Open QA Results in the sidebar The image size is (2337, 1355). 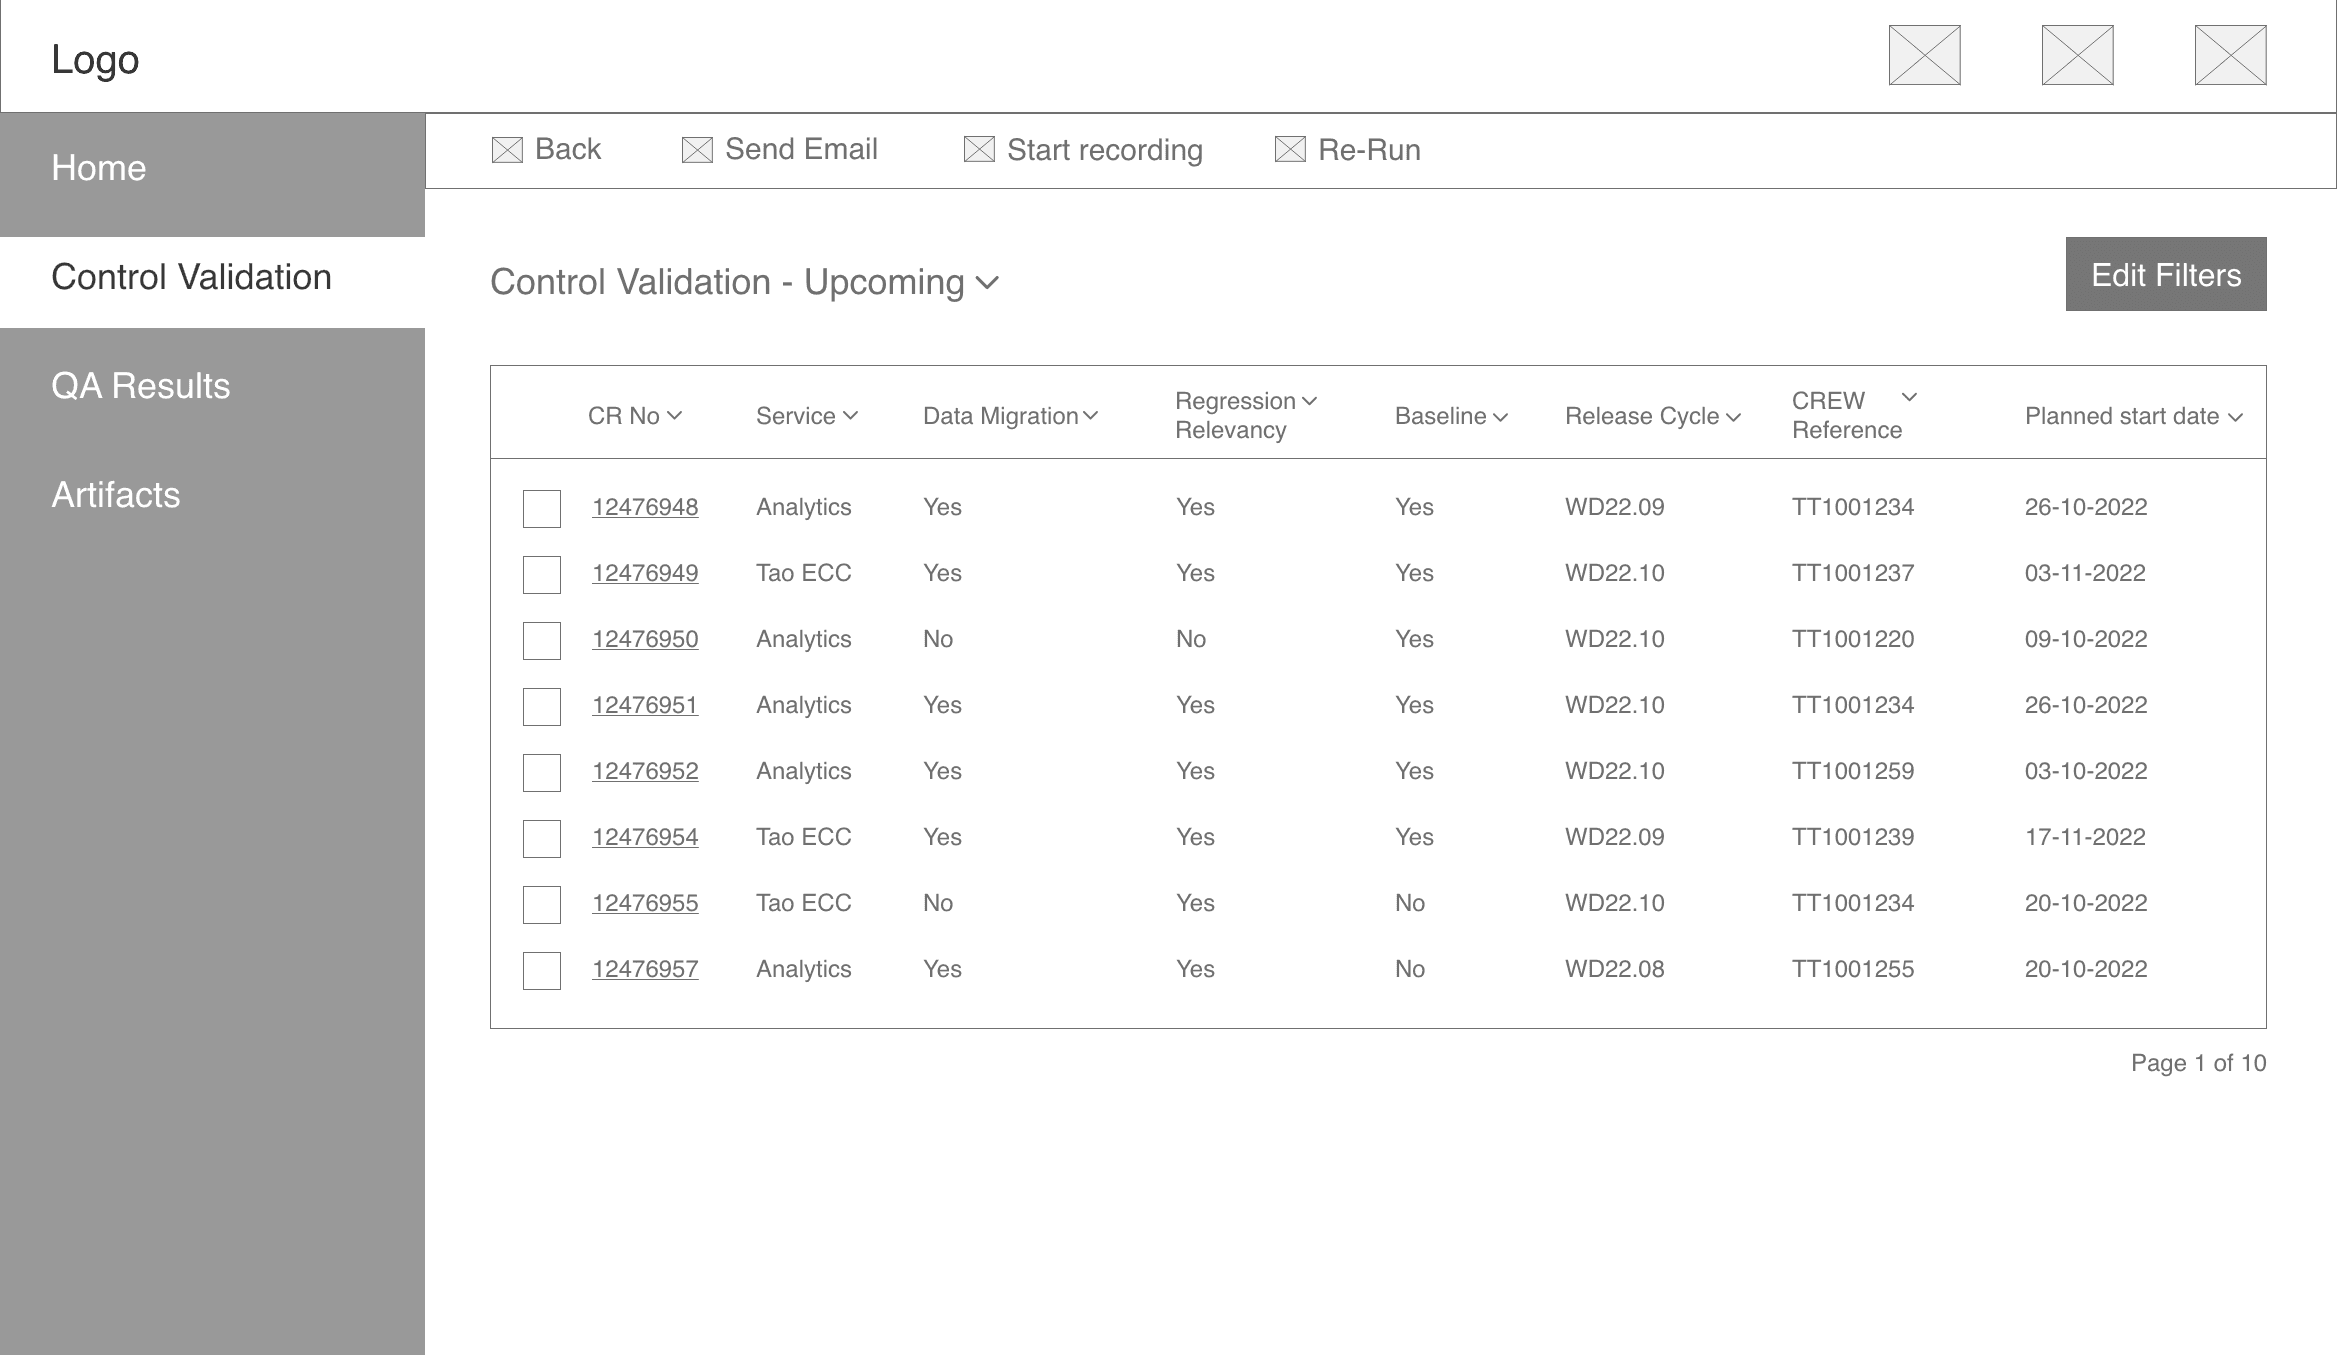point(141,386)
